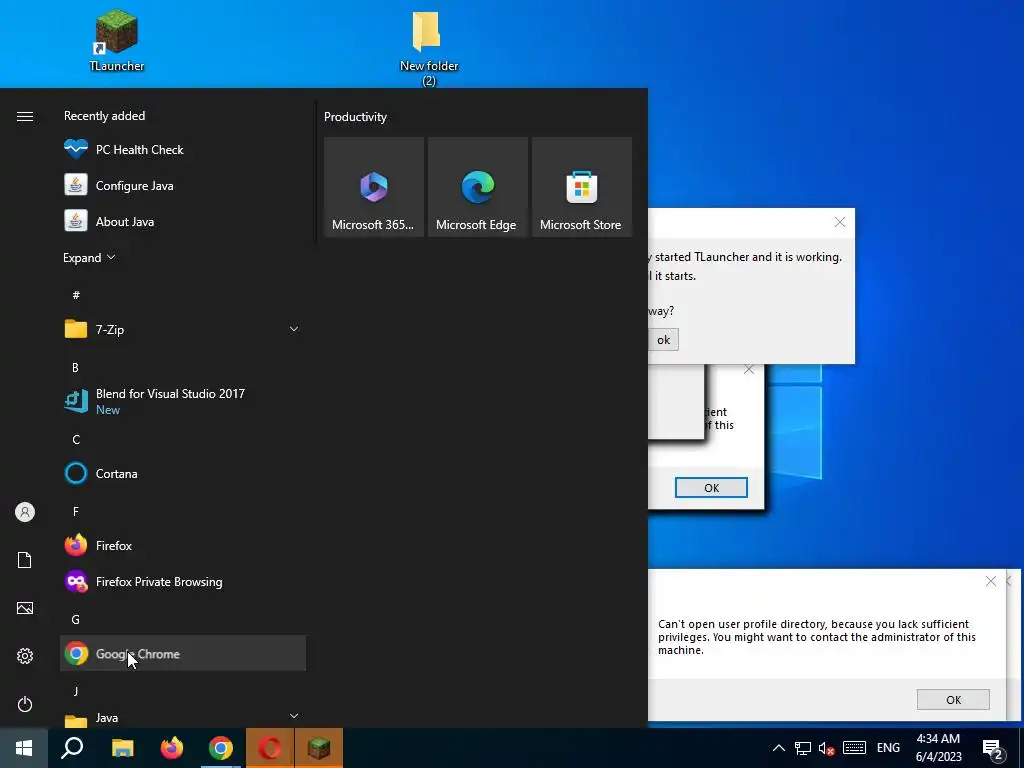Open the Microsoft Store tile
Screen dimensions: 1024x768
point(581,187)
